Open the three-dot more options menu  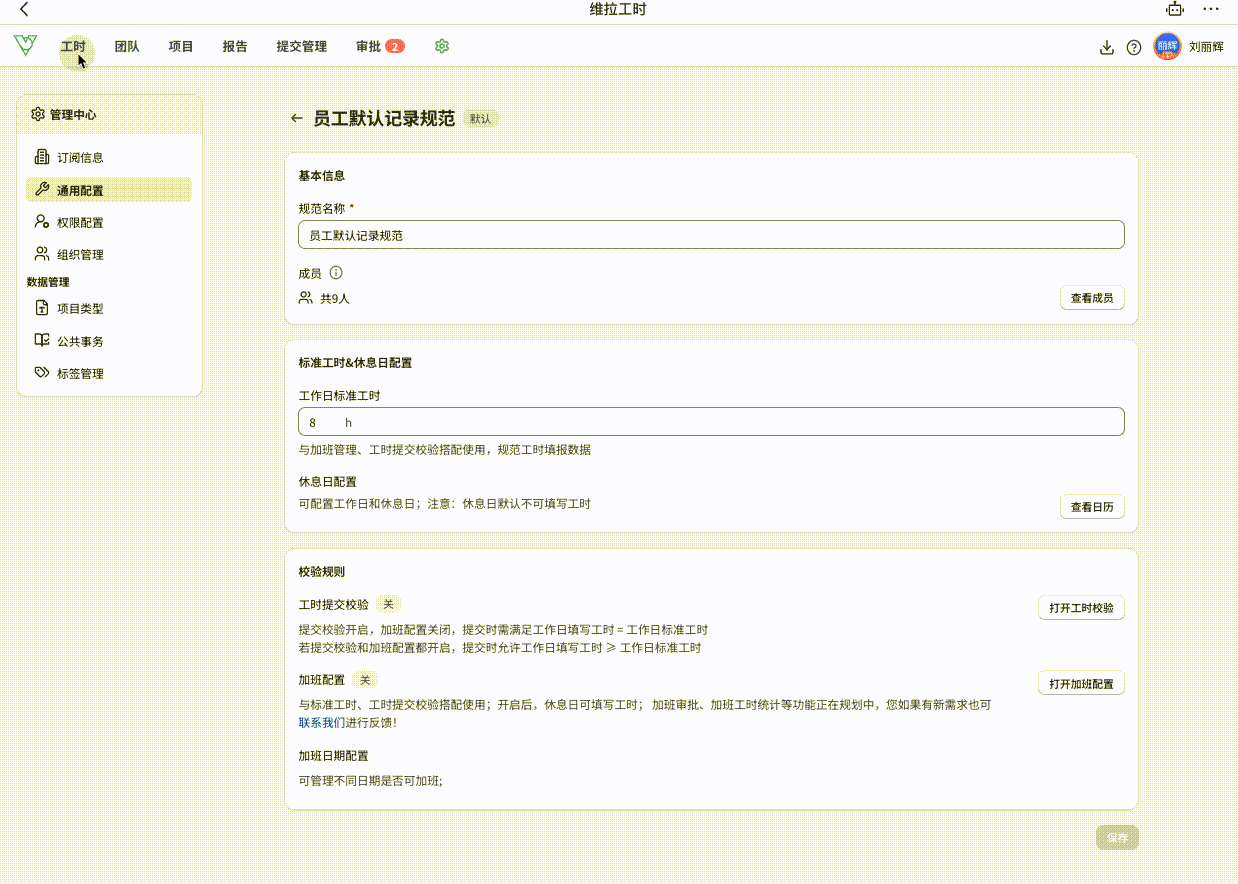click(1211, 9)
